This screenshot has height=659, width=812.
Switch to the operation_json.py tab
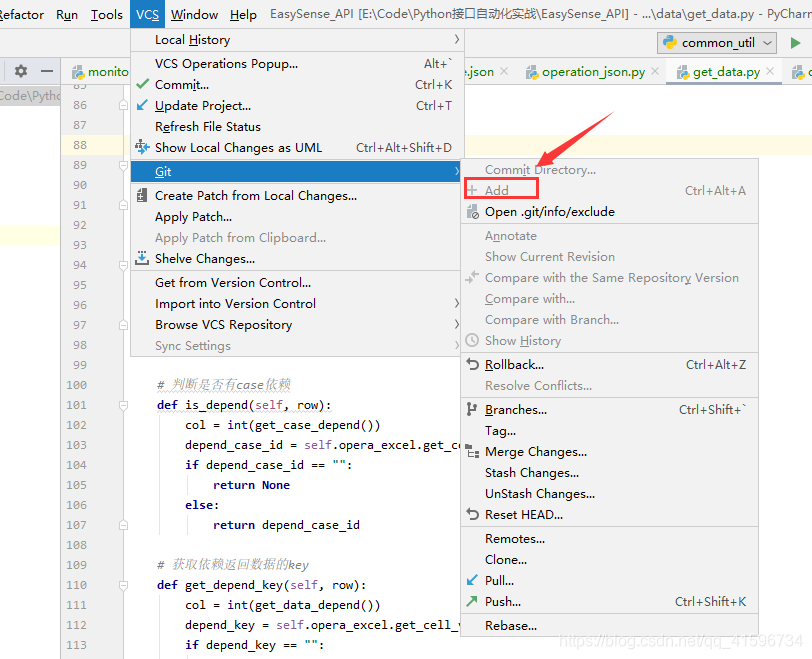tap(593, 72)
